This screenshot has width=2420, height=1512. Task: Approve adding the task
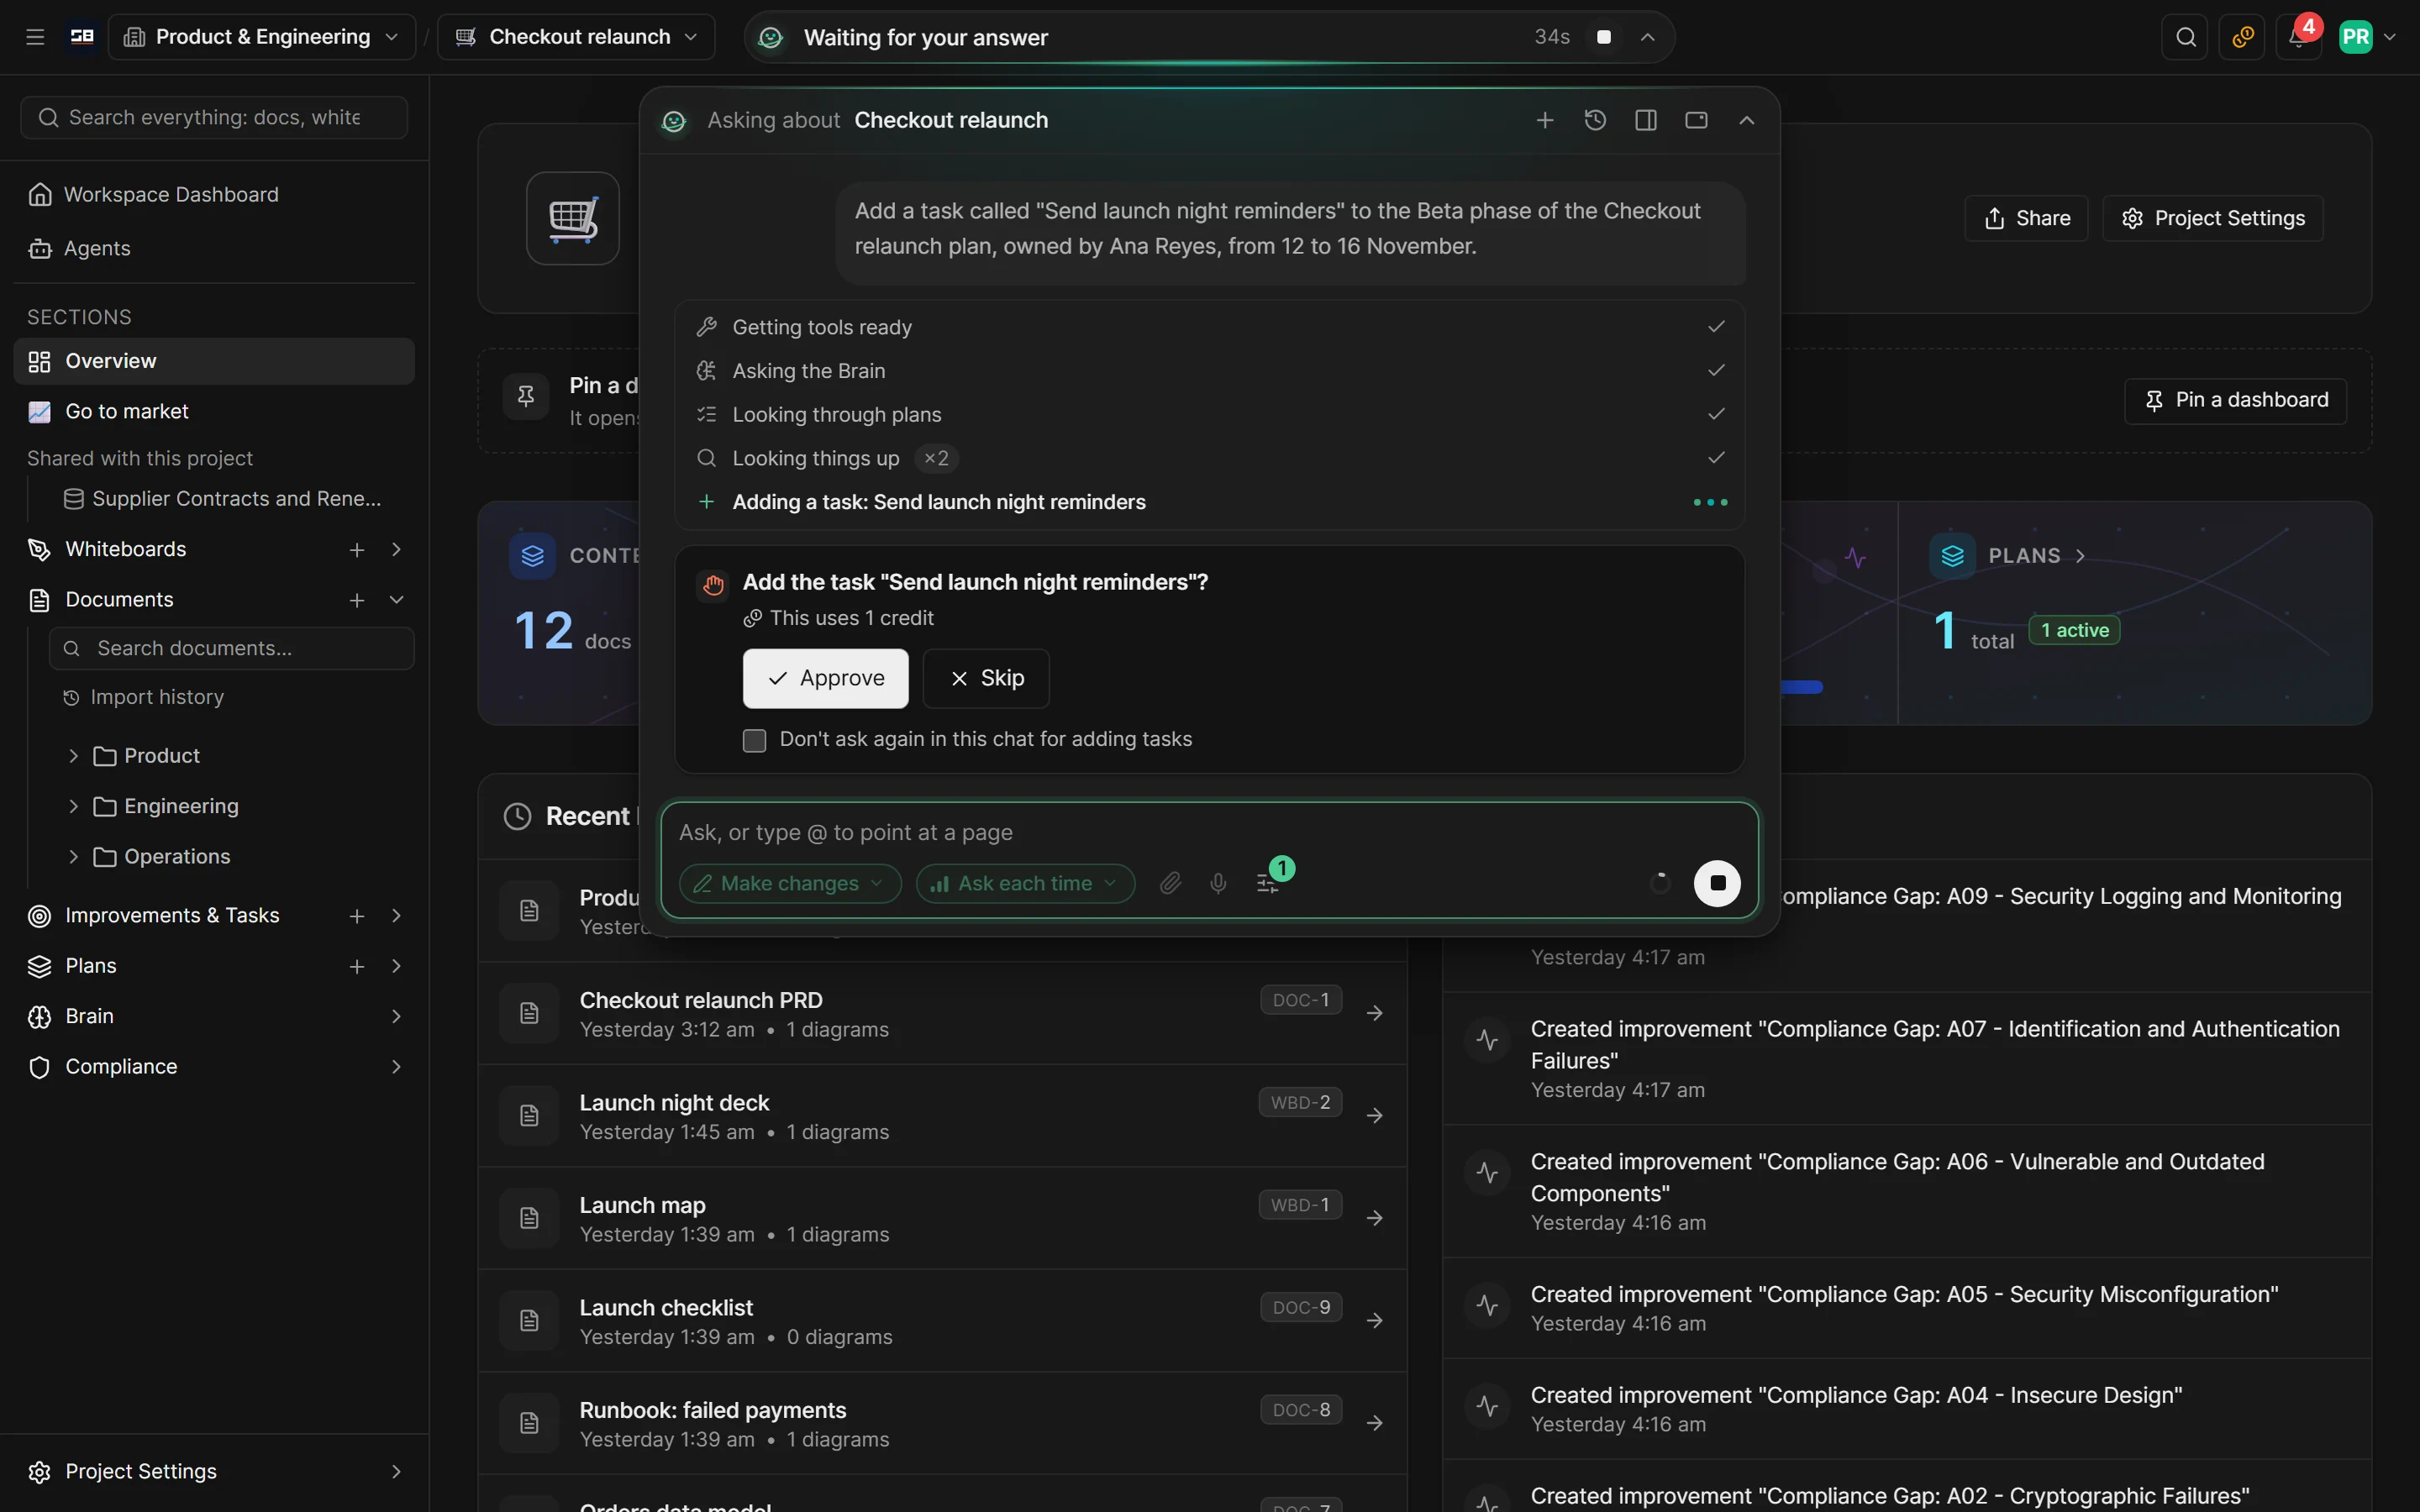pos(825,678)
